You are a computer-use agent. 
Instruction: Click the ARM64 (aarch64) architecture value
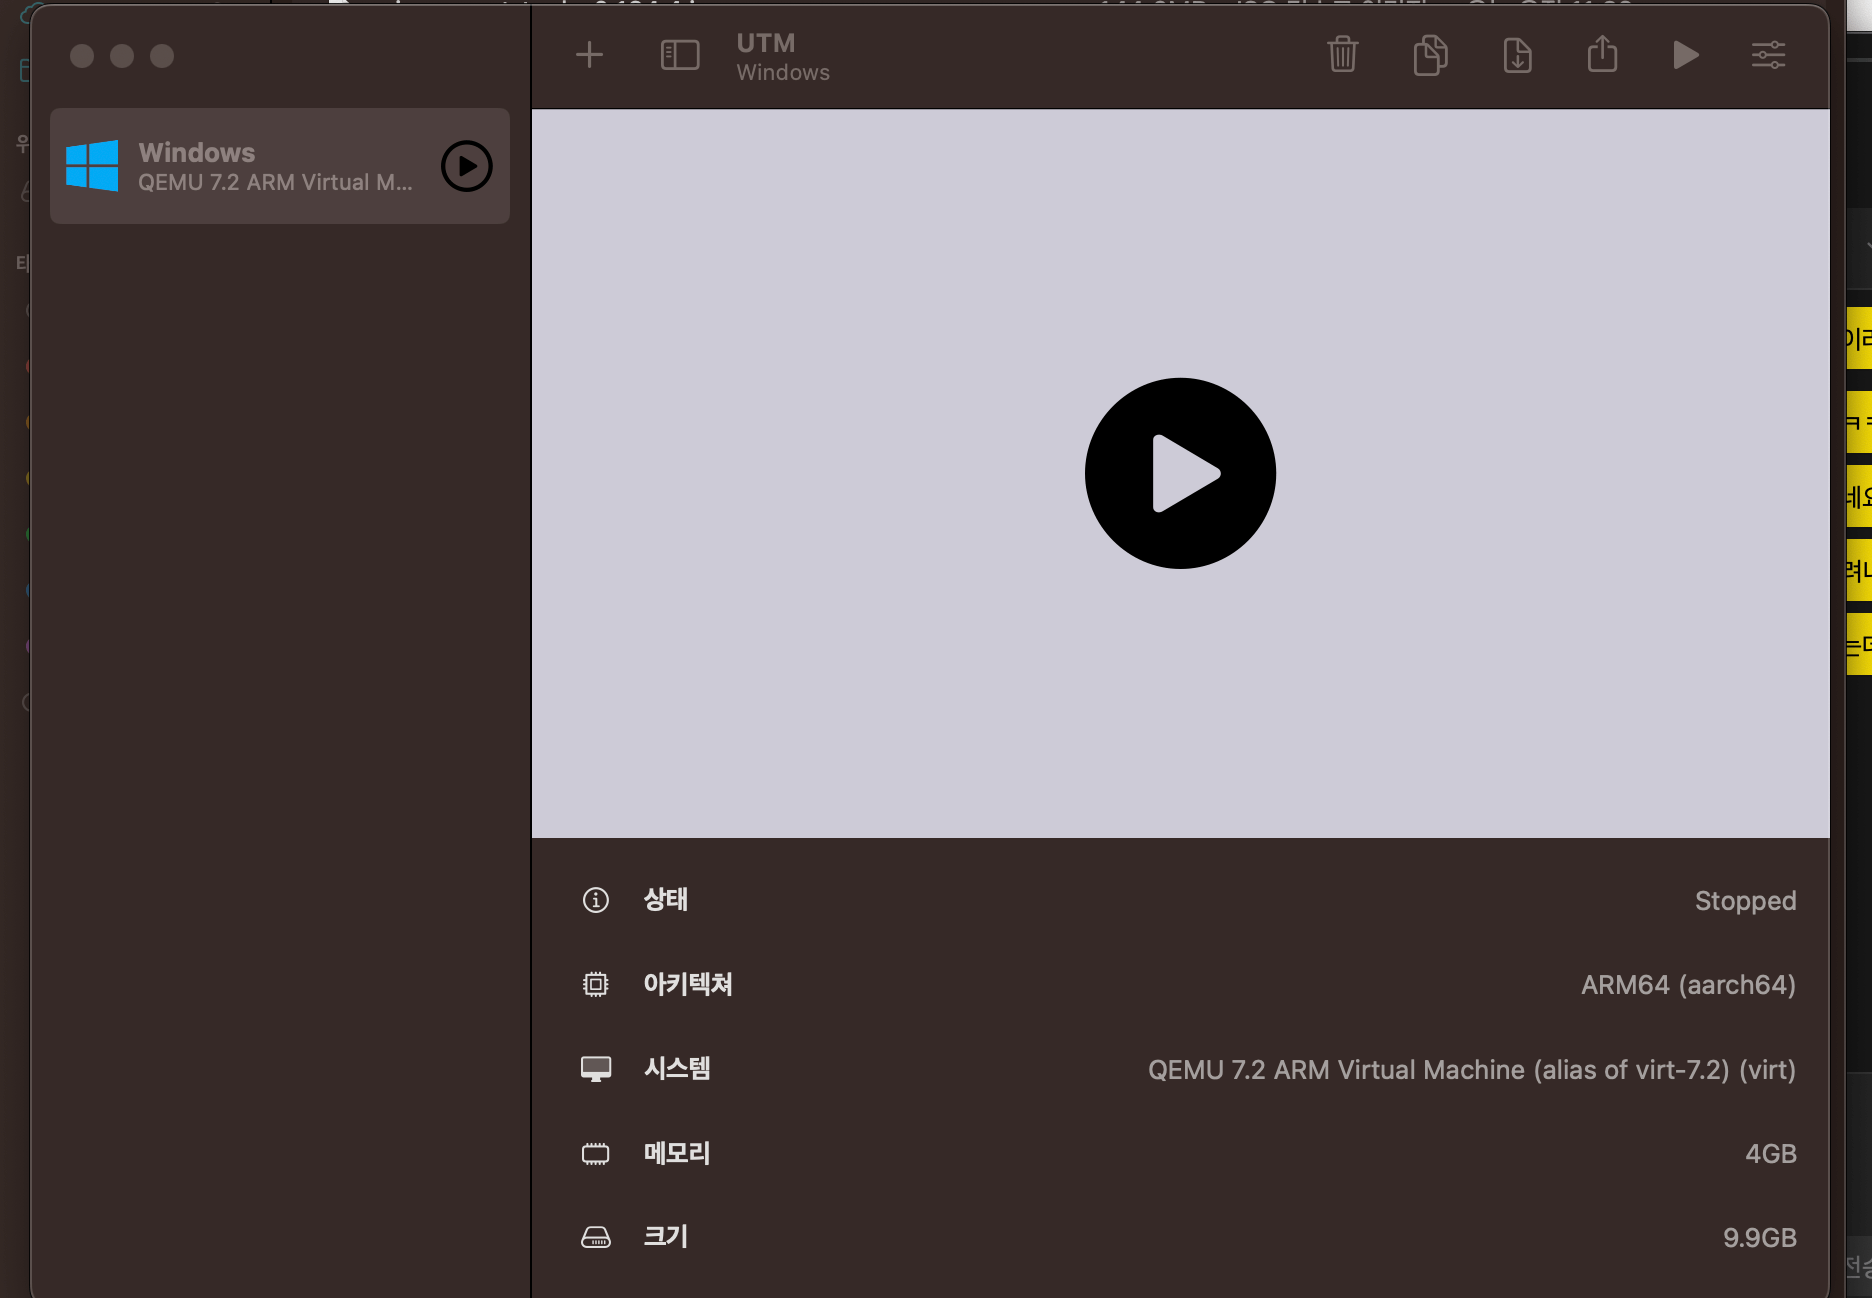[x=1688, y=984]
